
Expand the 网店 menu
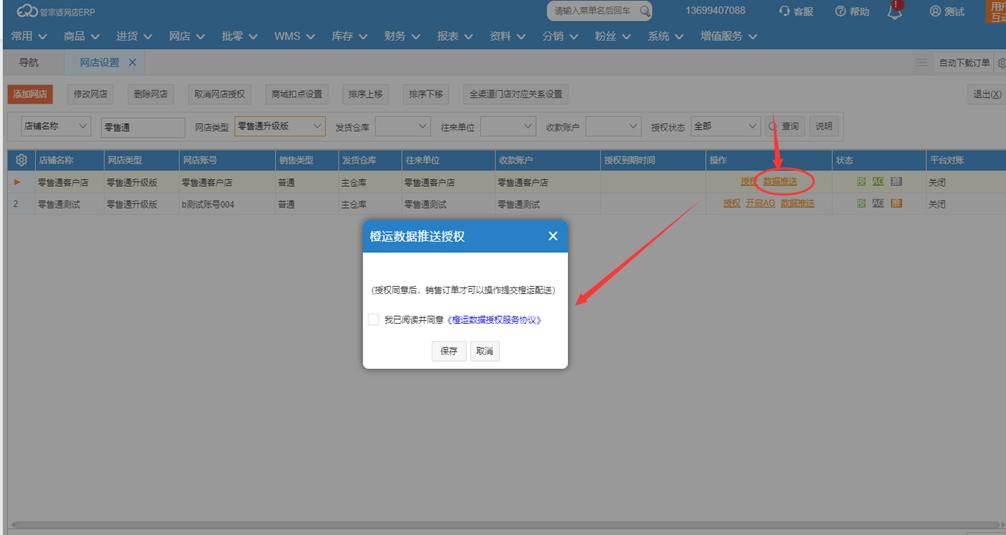187,36
